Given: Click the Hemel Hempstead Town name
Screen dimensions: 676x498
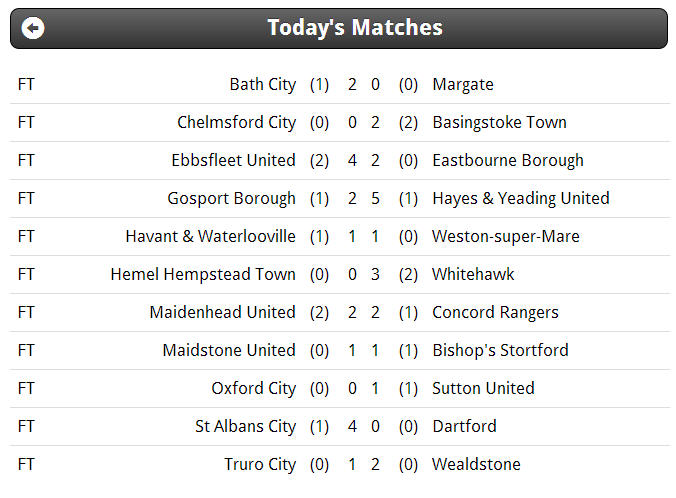Looking at the screenshot, I should pyautogui.click(x=203, y=274).
